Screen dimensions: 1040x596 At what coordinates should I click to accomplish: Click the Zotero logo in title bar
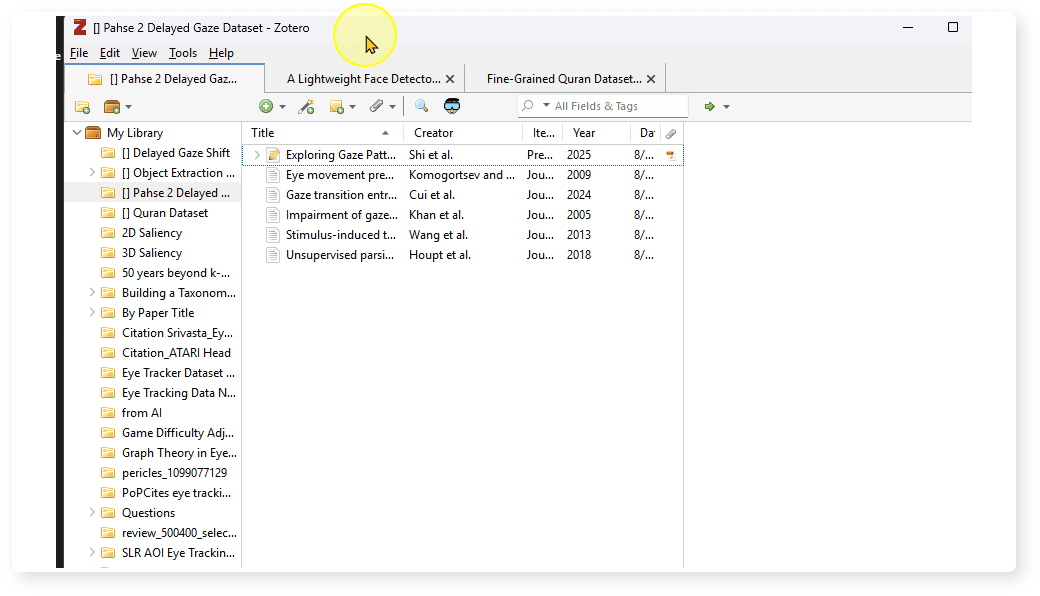coord(80,27)
